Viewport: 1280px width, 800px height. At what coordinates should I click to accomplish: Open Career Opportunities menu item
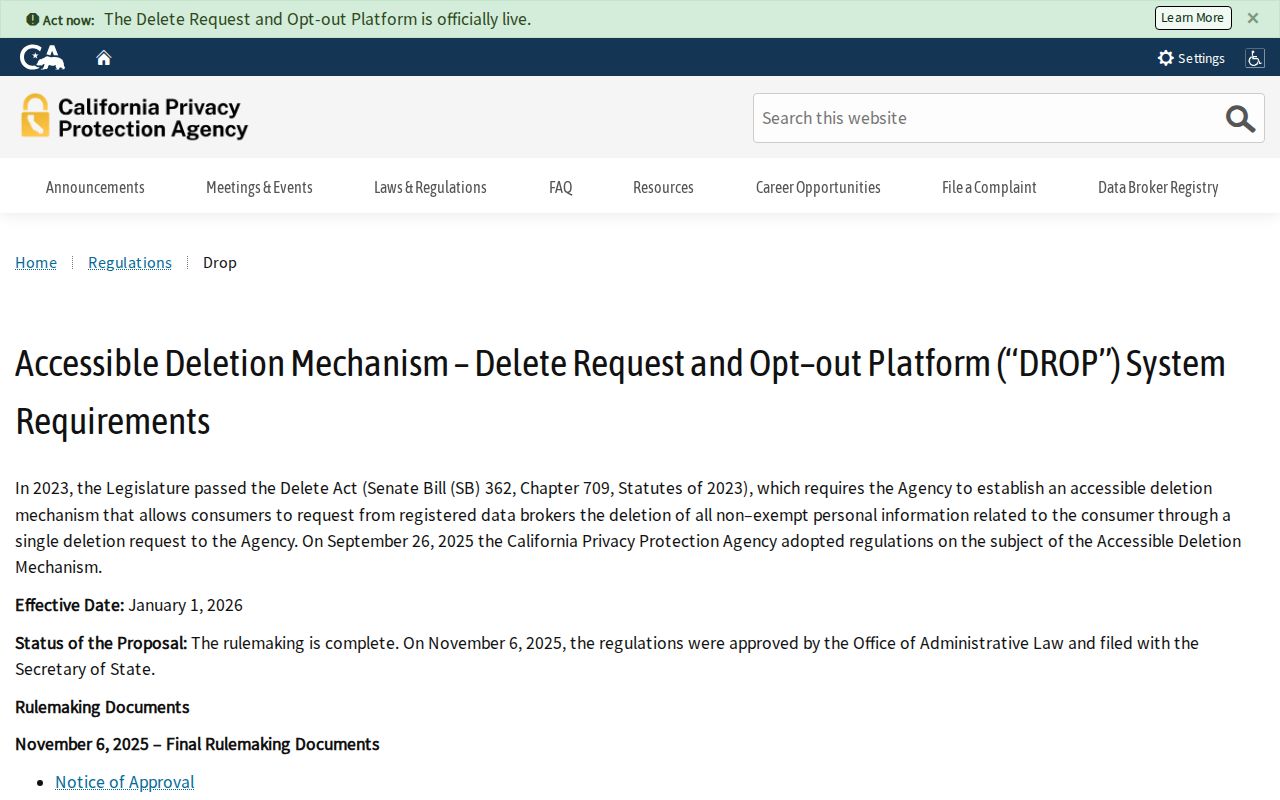tap(818, 187)
